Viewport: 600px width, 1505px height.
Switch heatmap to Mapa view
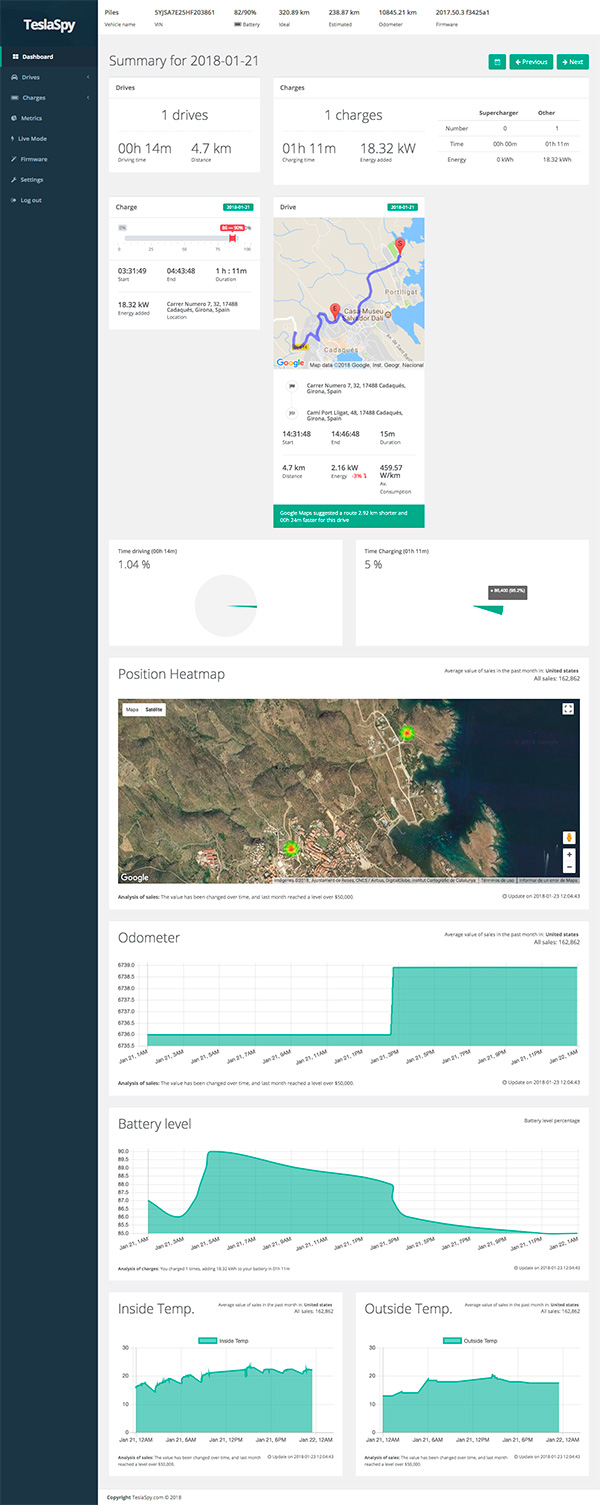pyautogui.click(x=131, y=709)
